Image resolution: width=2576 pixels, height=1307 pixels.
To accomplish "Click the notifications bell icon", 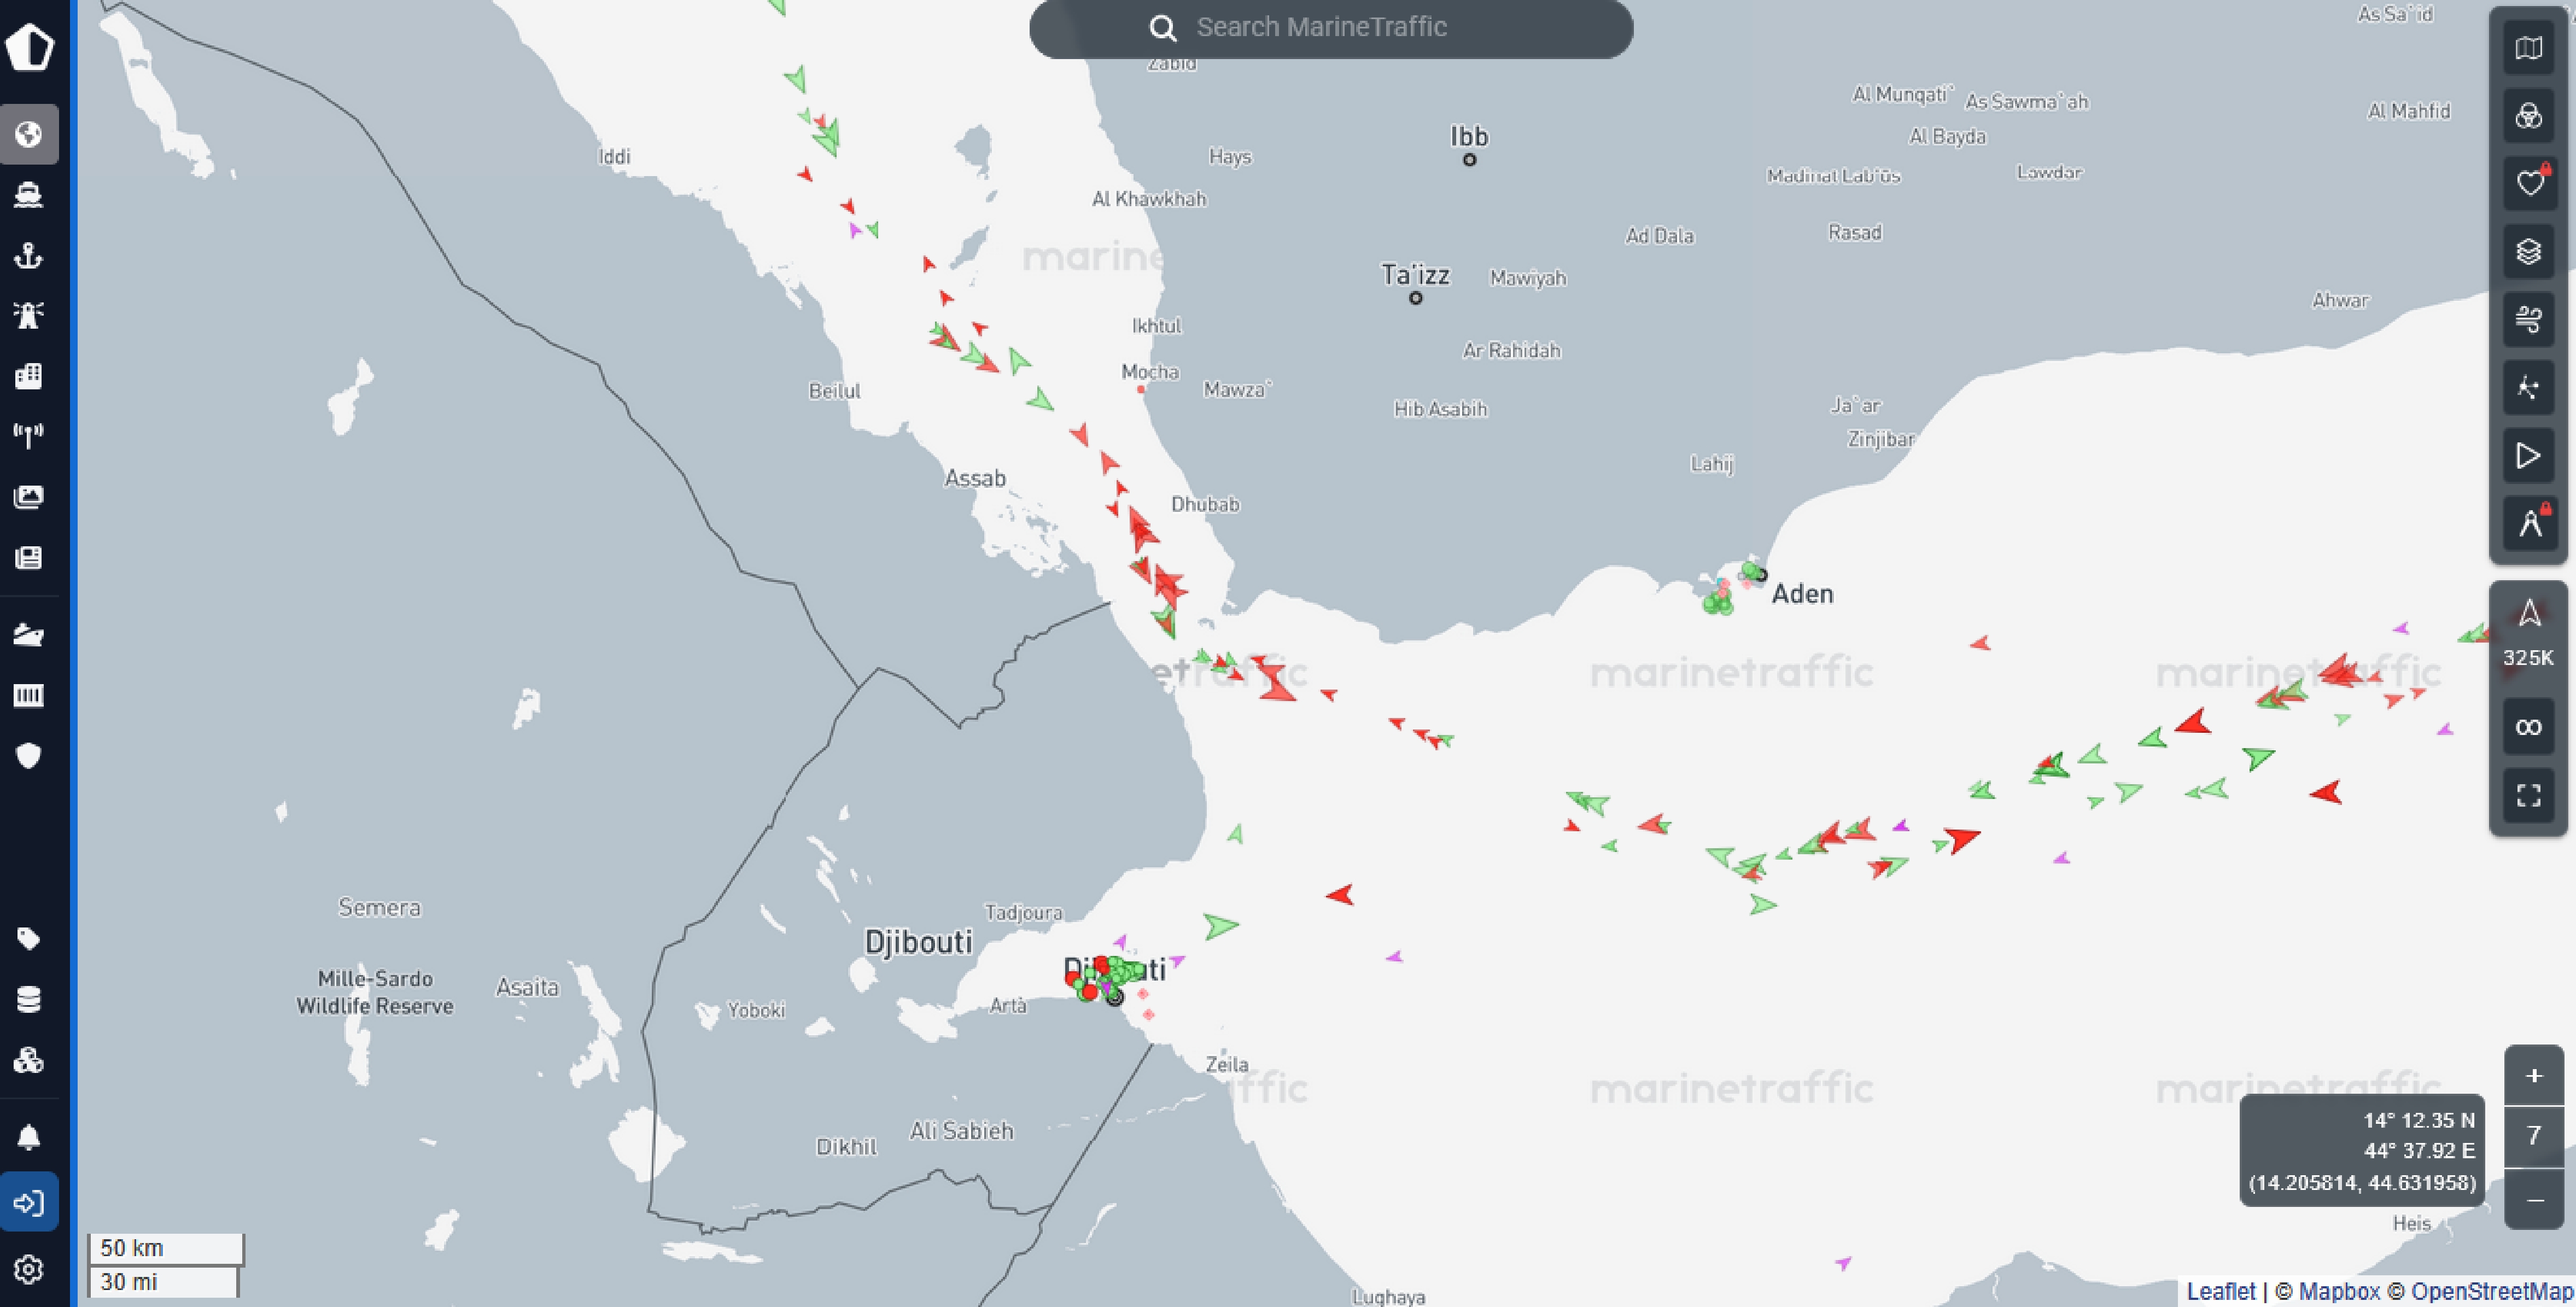I will click(28, 1137).
